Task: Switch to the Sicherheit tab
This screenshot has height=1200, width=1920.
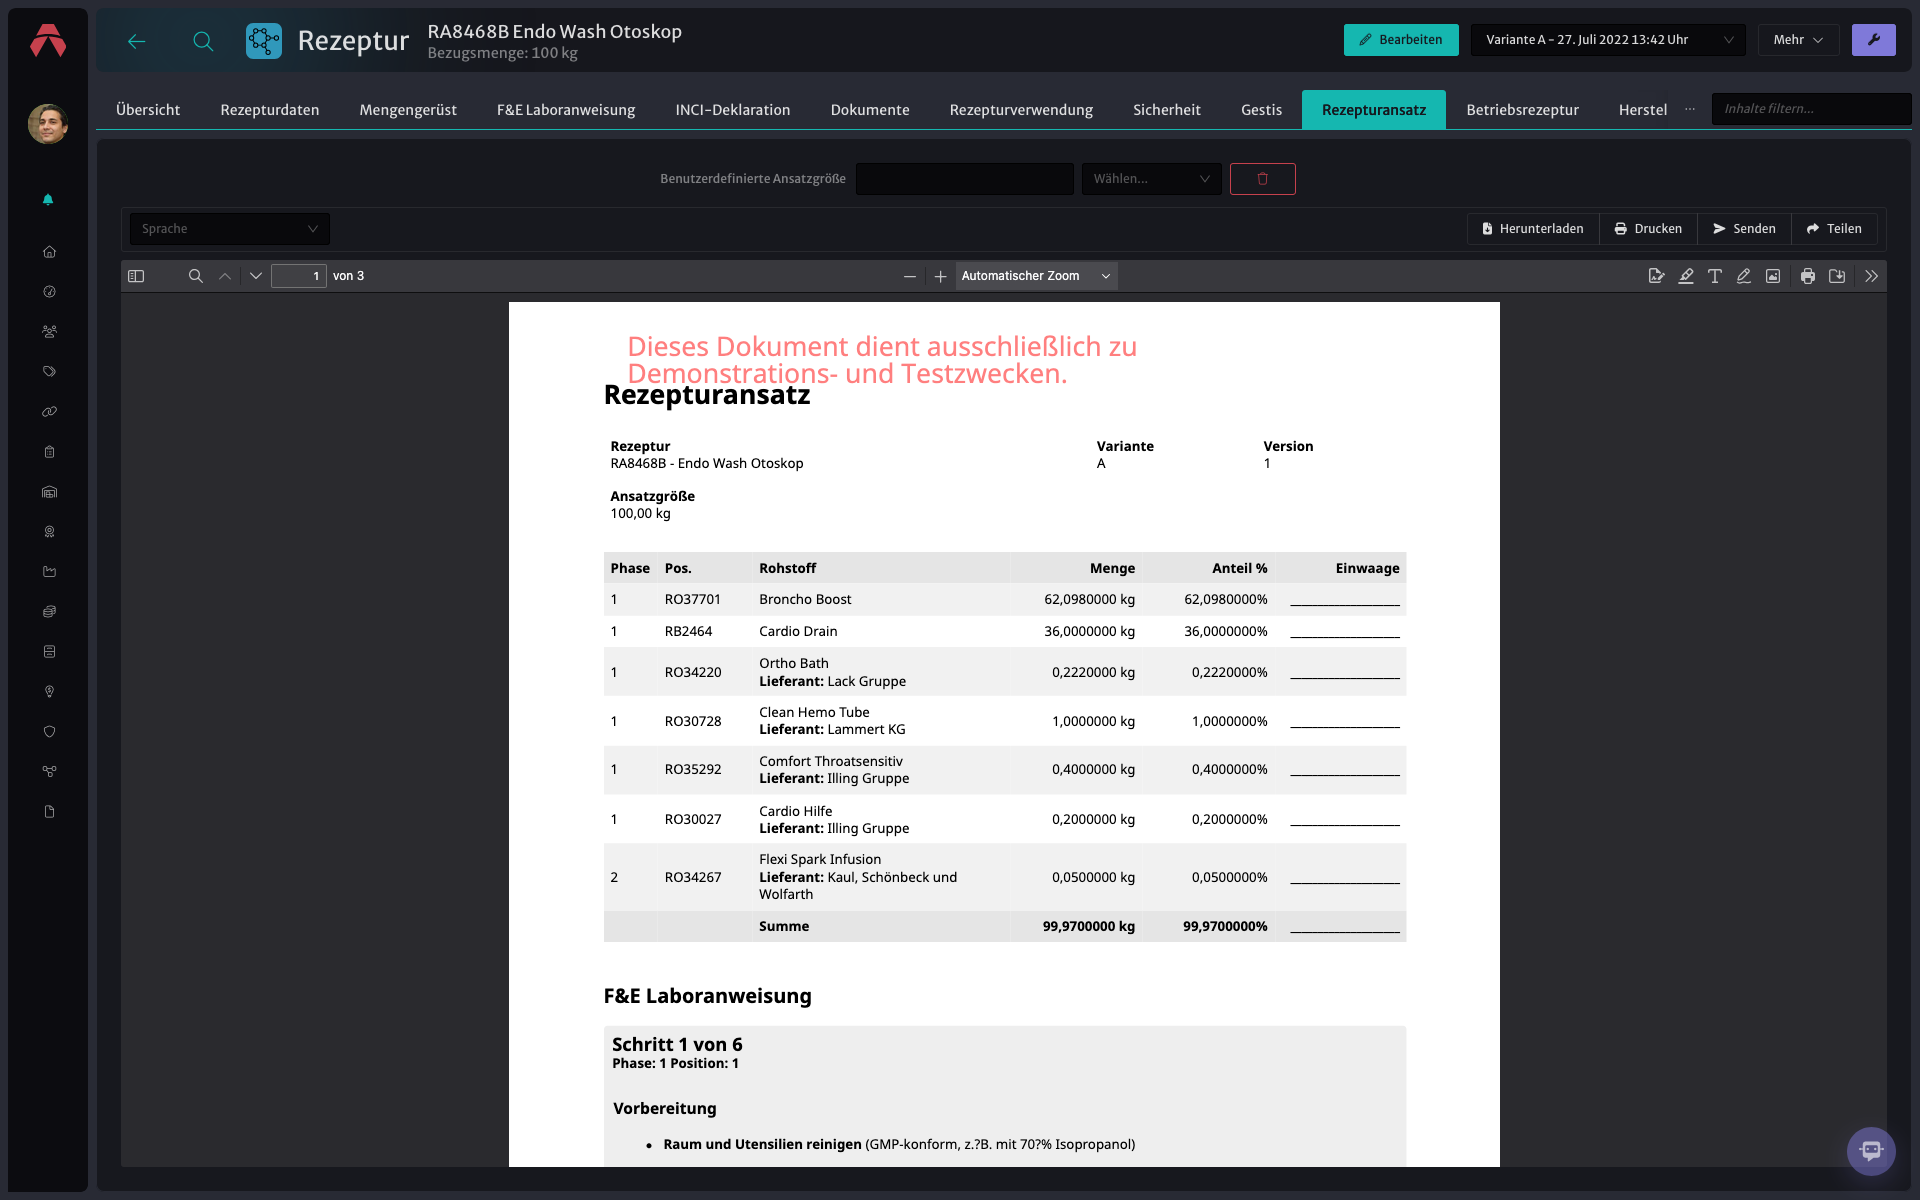Action: [x=1167, y=110]
